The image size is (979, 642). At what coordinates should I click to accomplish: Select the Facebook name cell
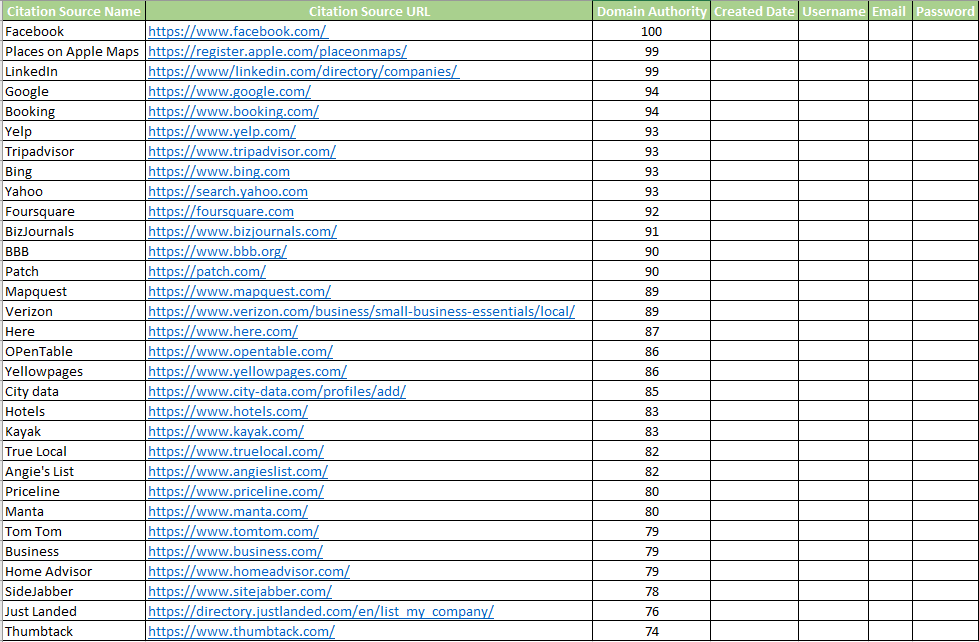[x=73, y=31]
